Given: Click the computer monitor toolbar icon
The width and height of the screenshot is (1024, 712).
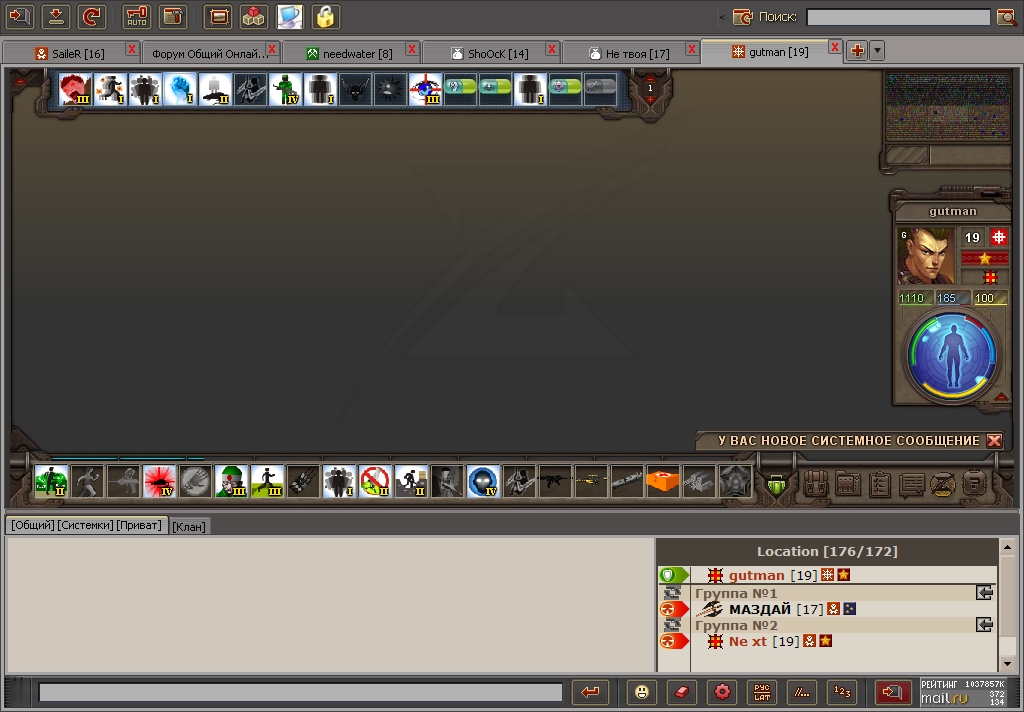Looking at the screenshot, I should coord(289,16).
